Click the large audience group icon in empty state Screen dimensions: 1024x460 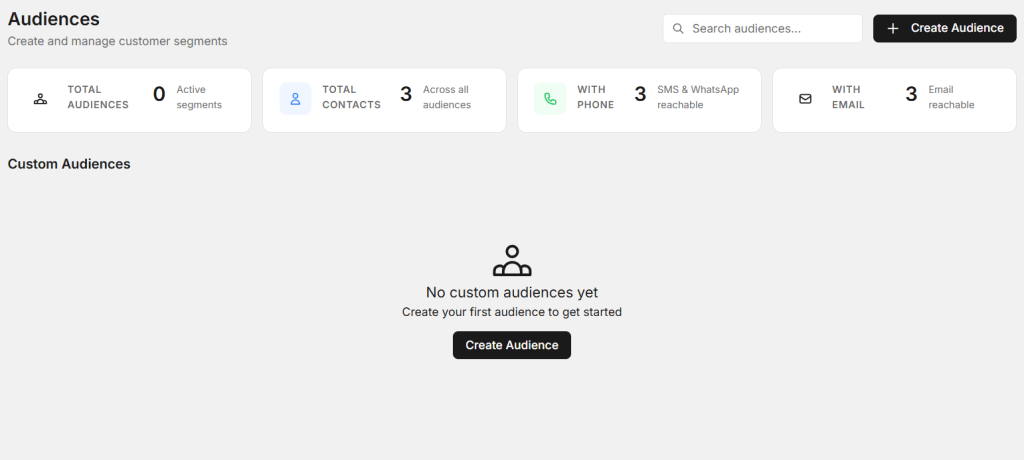[x=512, y=261]
